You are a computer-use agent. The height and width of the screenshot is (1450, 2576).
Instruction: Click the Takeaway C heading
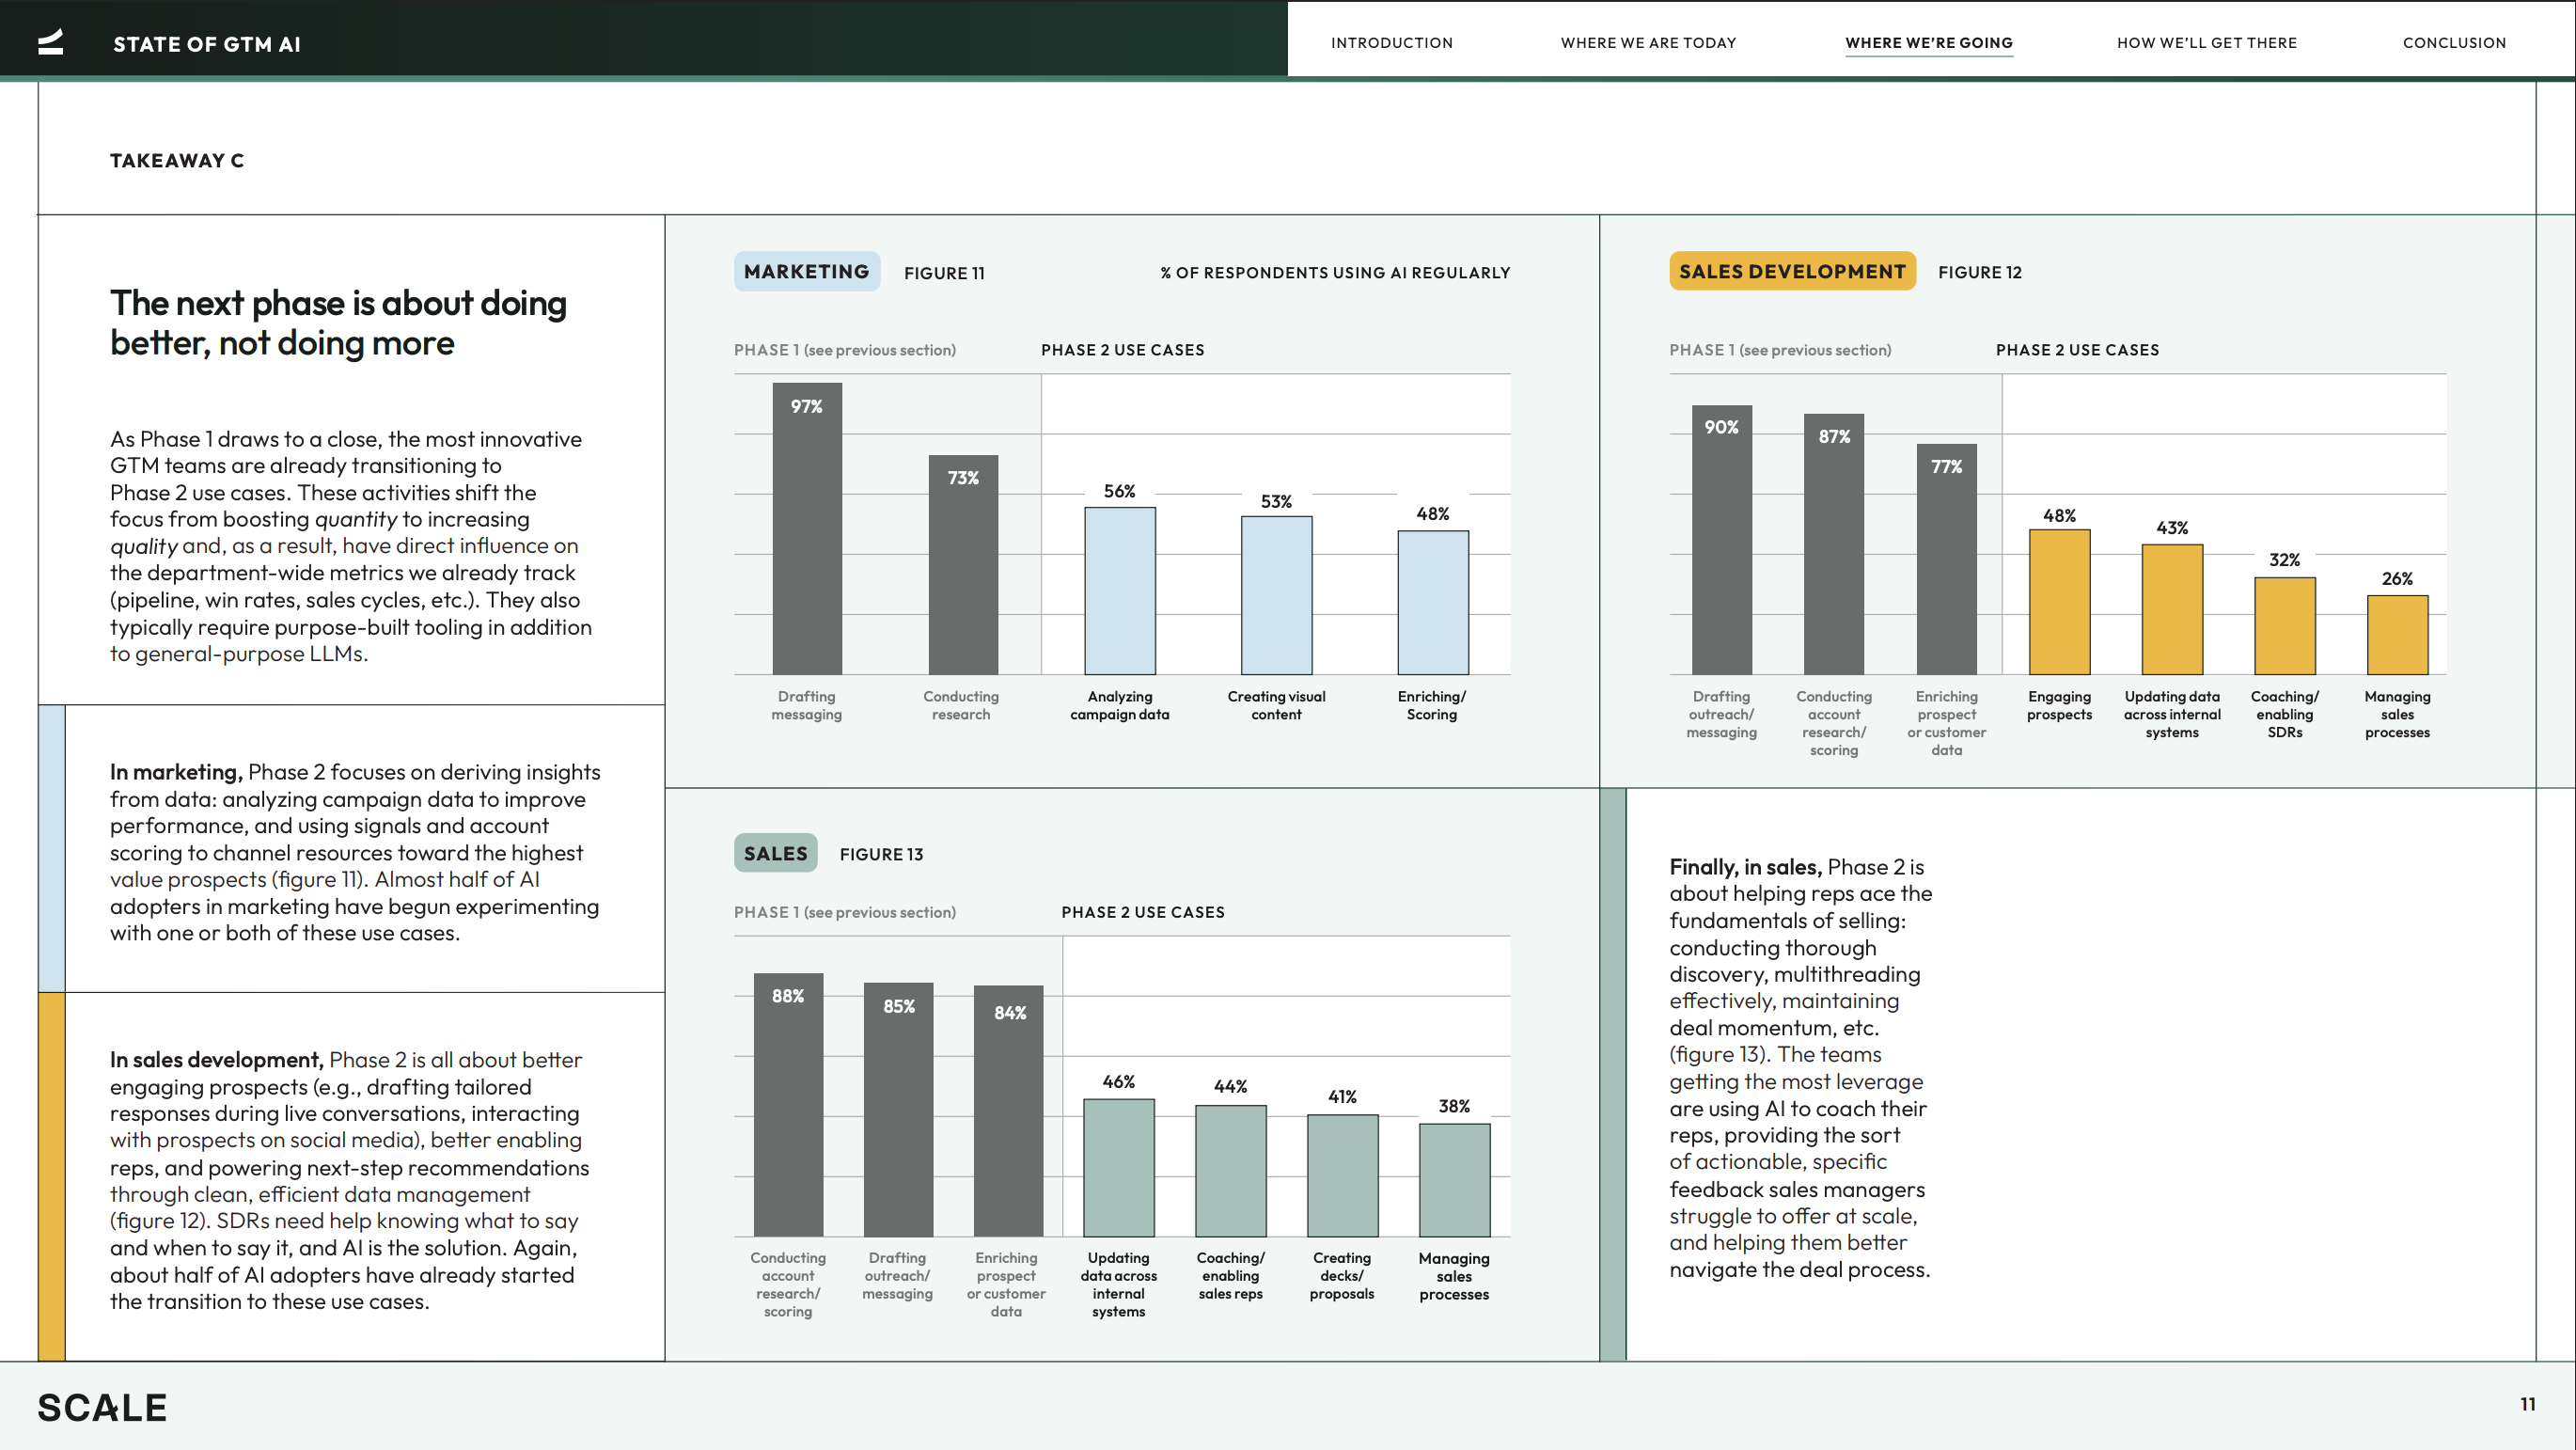tap(177, 160)
